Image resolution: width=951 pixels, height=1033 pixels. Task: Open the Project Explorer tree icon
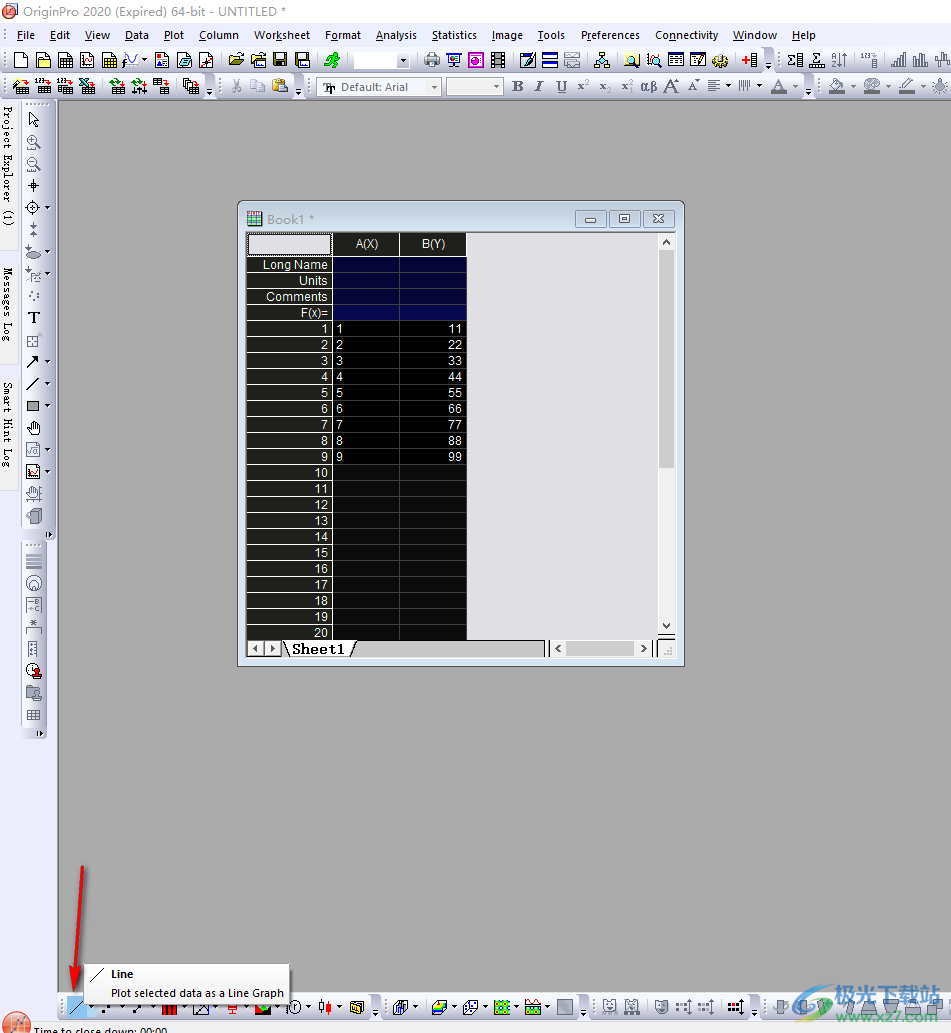(x=601, y=61)
